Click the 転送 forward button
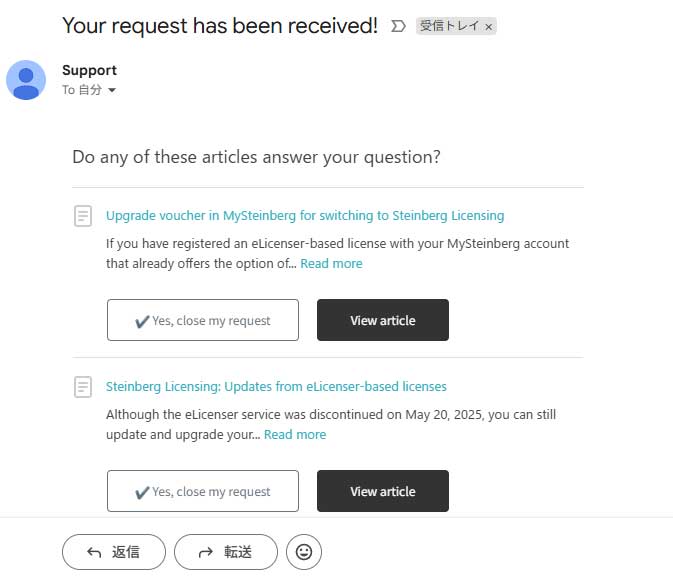This screenshot has height=578, width=673. (x=226, y=551)
